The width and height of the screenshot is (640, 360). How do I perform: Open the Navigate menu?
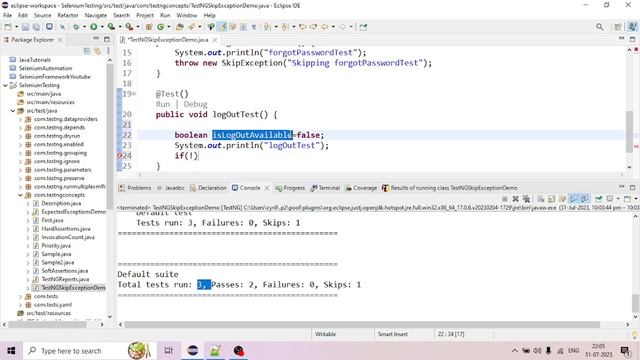[96, 15]
